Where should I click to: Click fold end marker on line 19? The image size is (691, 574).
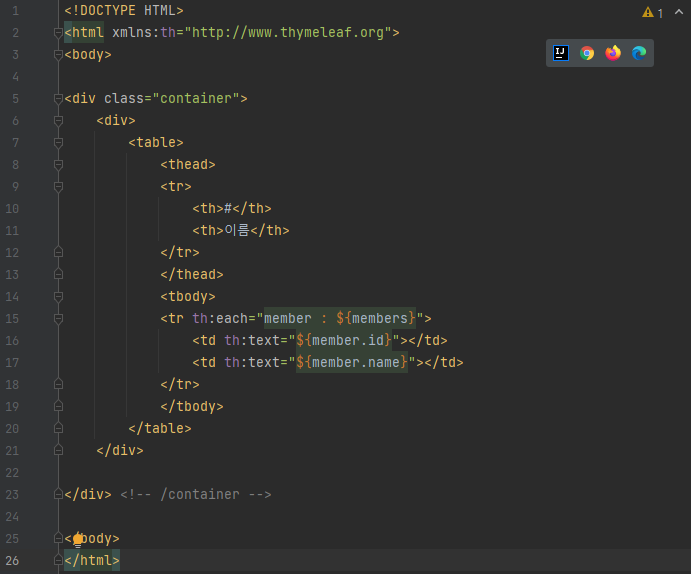(x=58, y=406)
